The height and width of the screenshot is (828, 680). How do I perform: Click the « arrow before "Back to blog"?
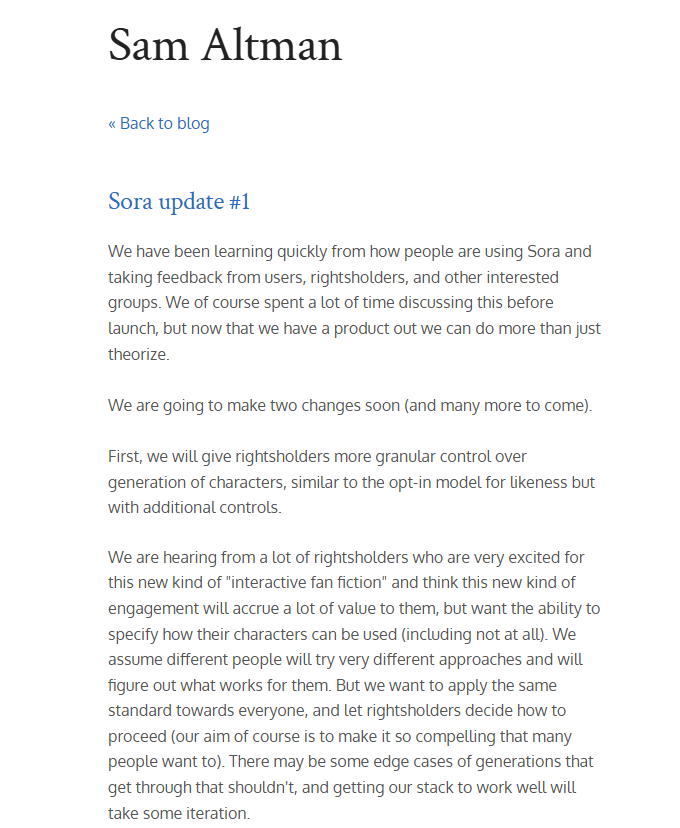coord(112,124)
